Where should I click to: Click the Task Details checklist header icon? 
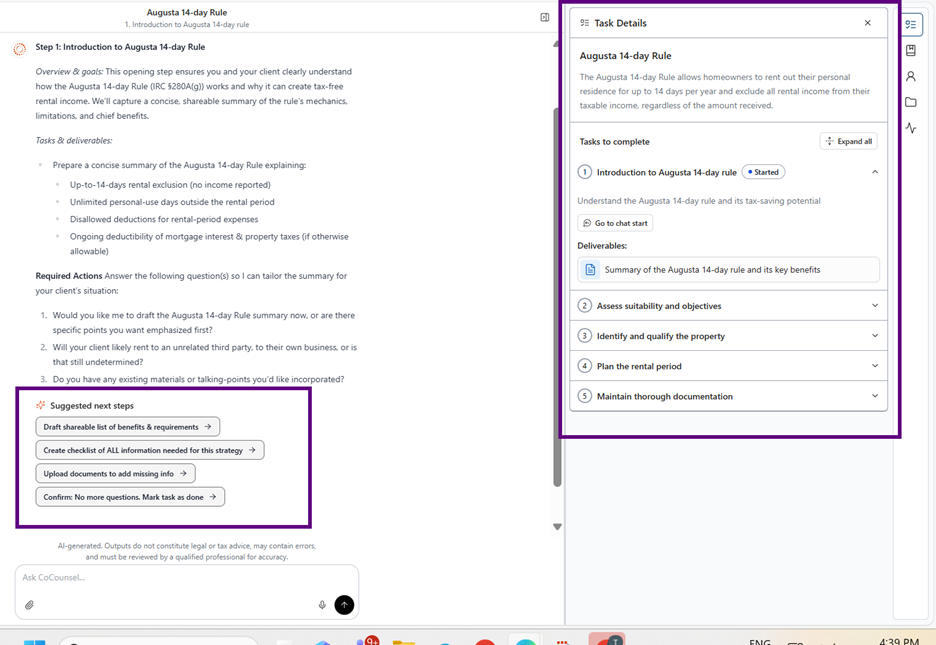click(585, 23)
